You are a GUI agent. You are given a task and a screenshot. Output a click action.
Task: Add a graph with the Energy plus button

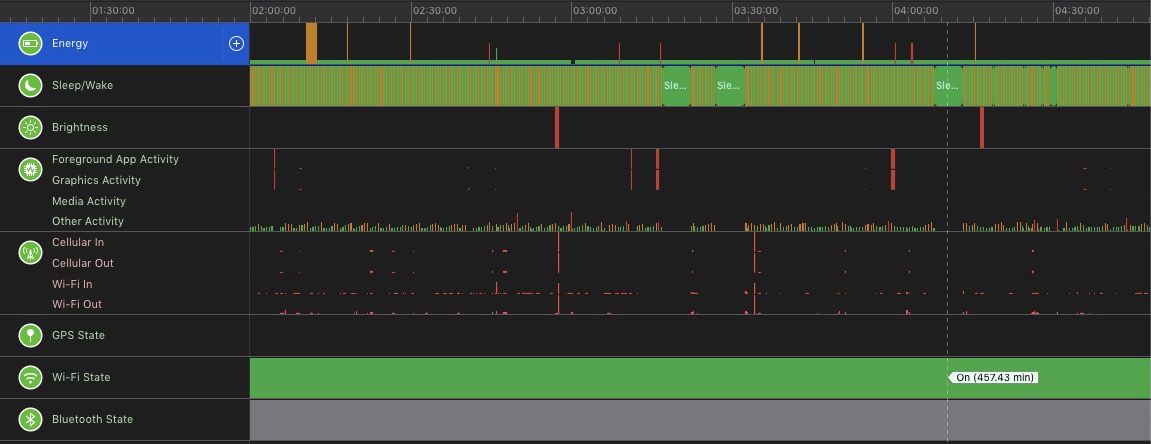[x=236, y=43]
